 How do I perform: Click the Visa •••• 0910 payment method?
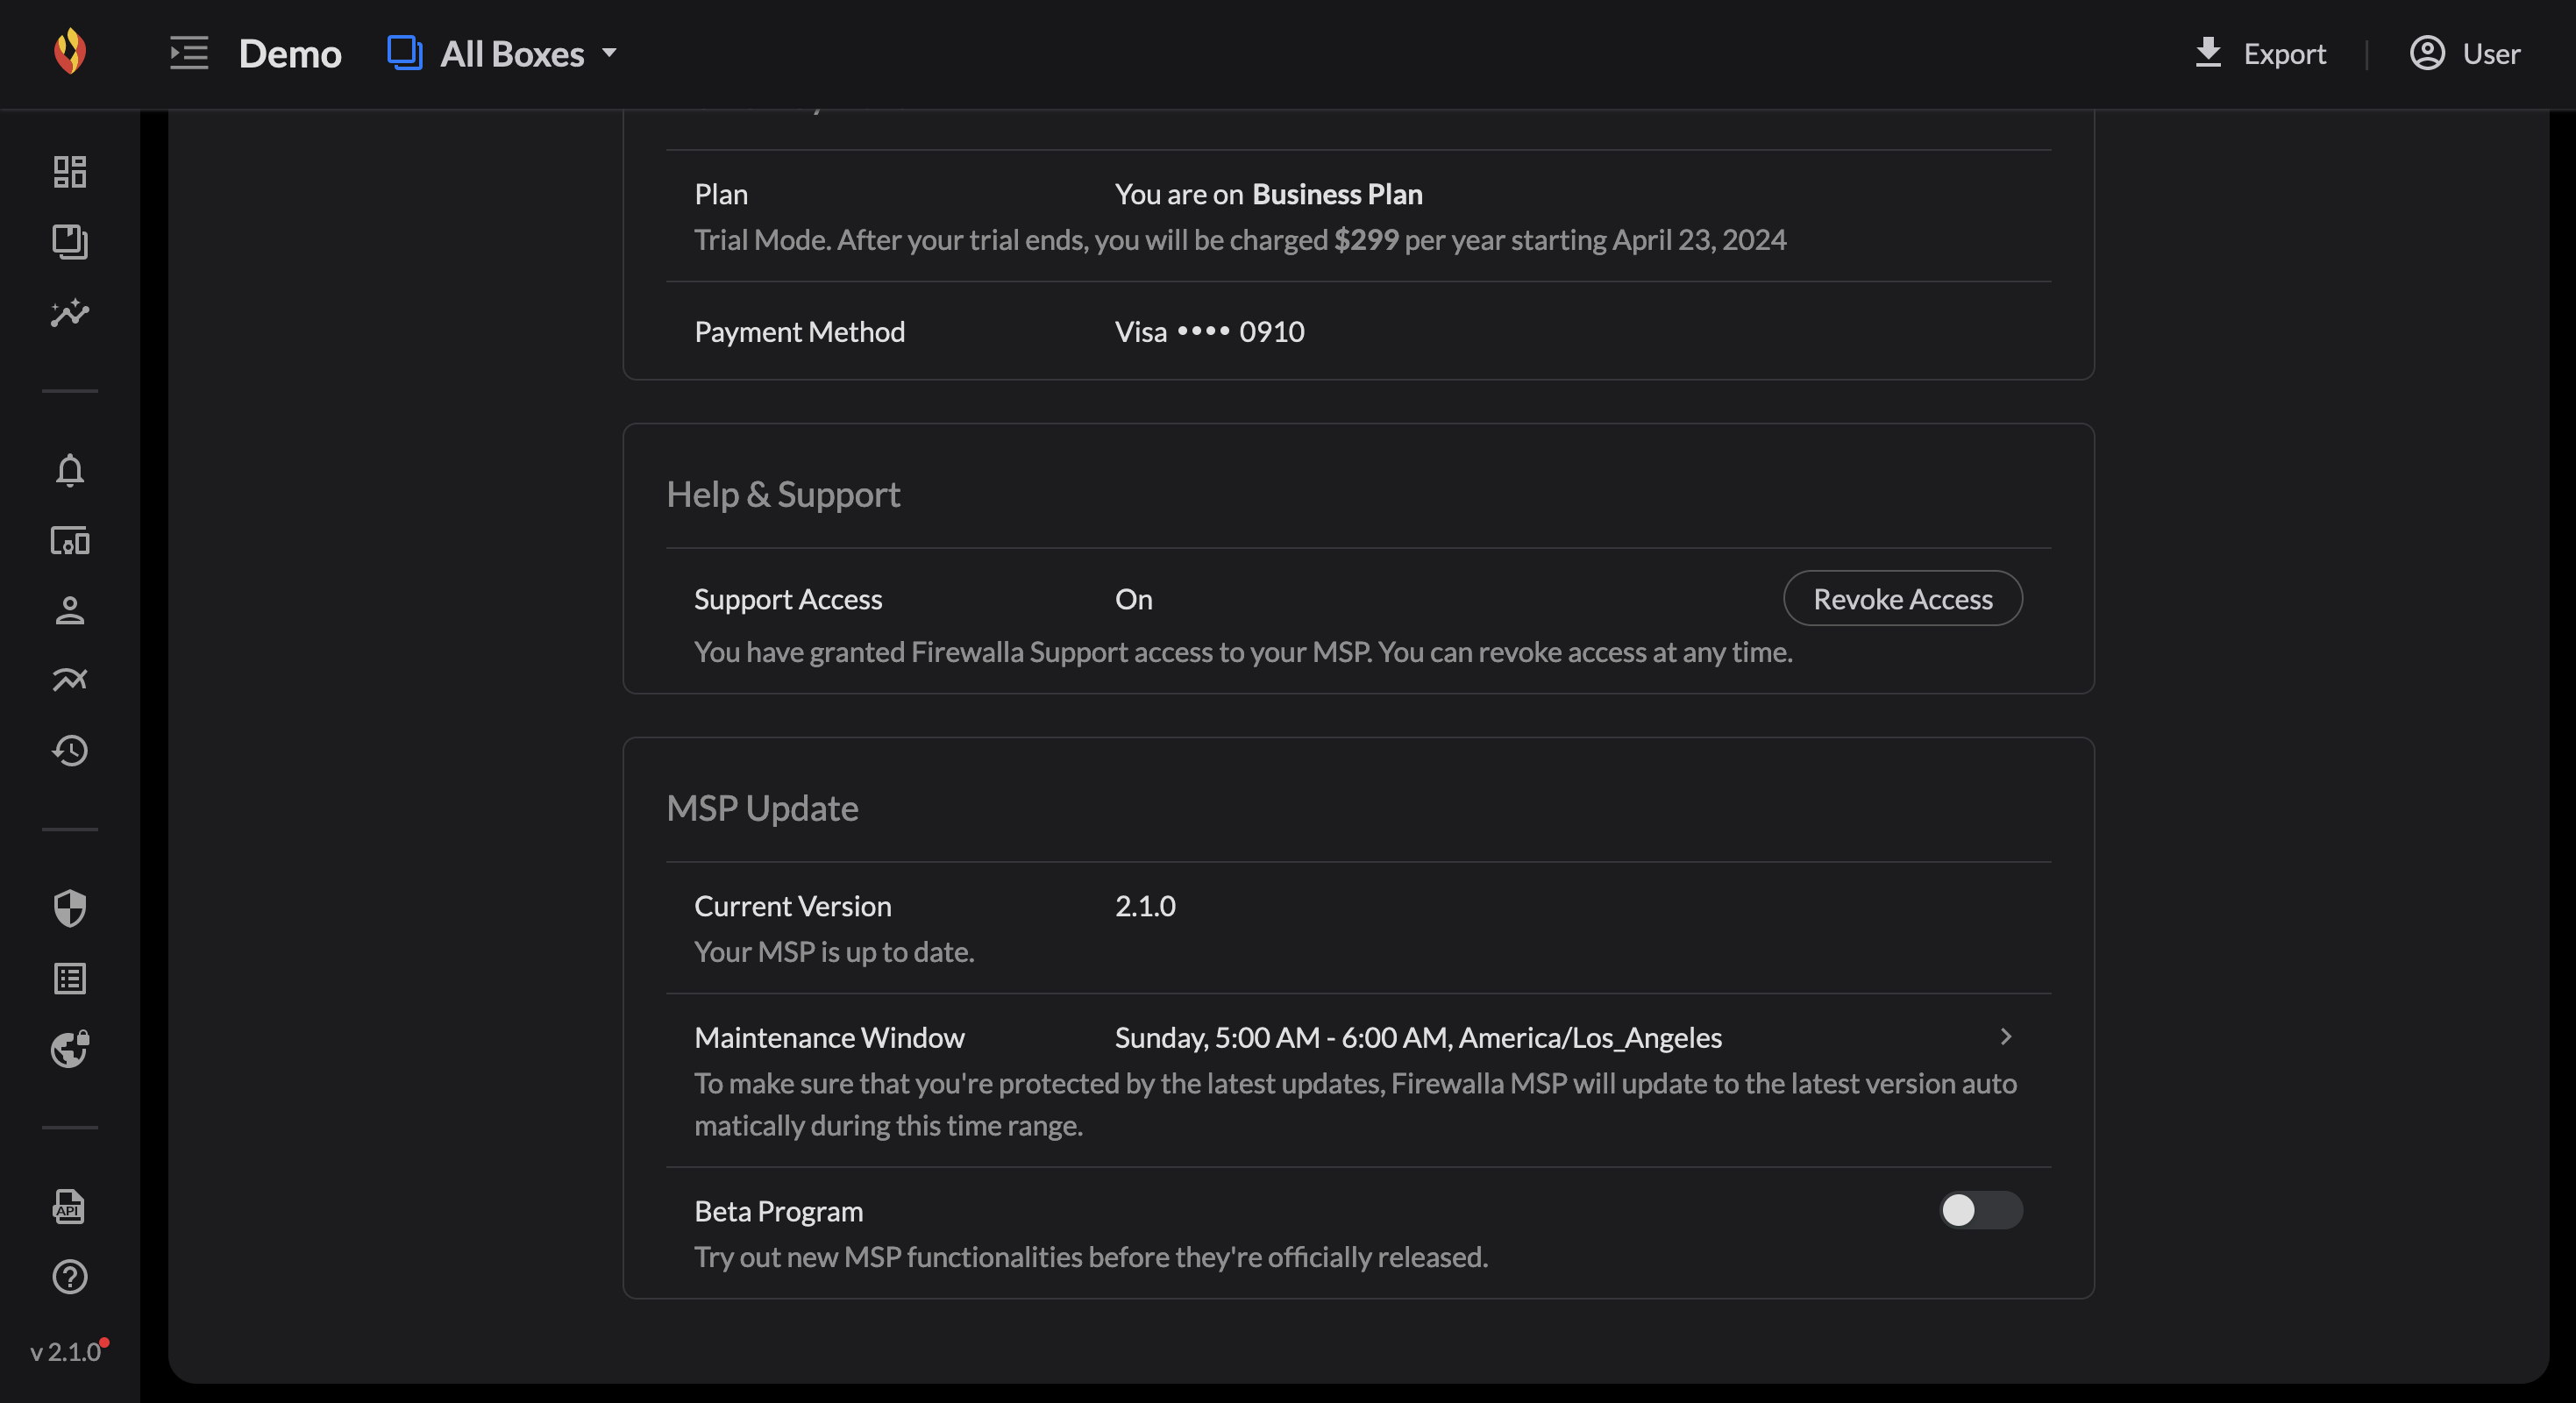point(1209,331)
